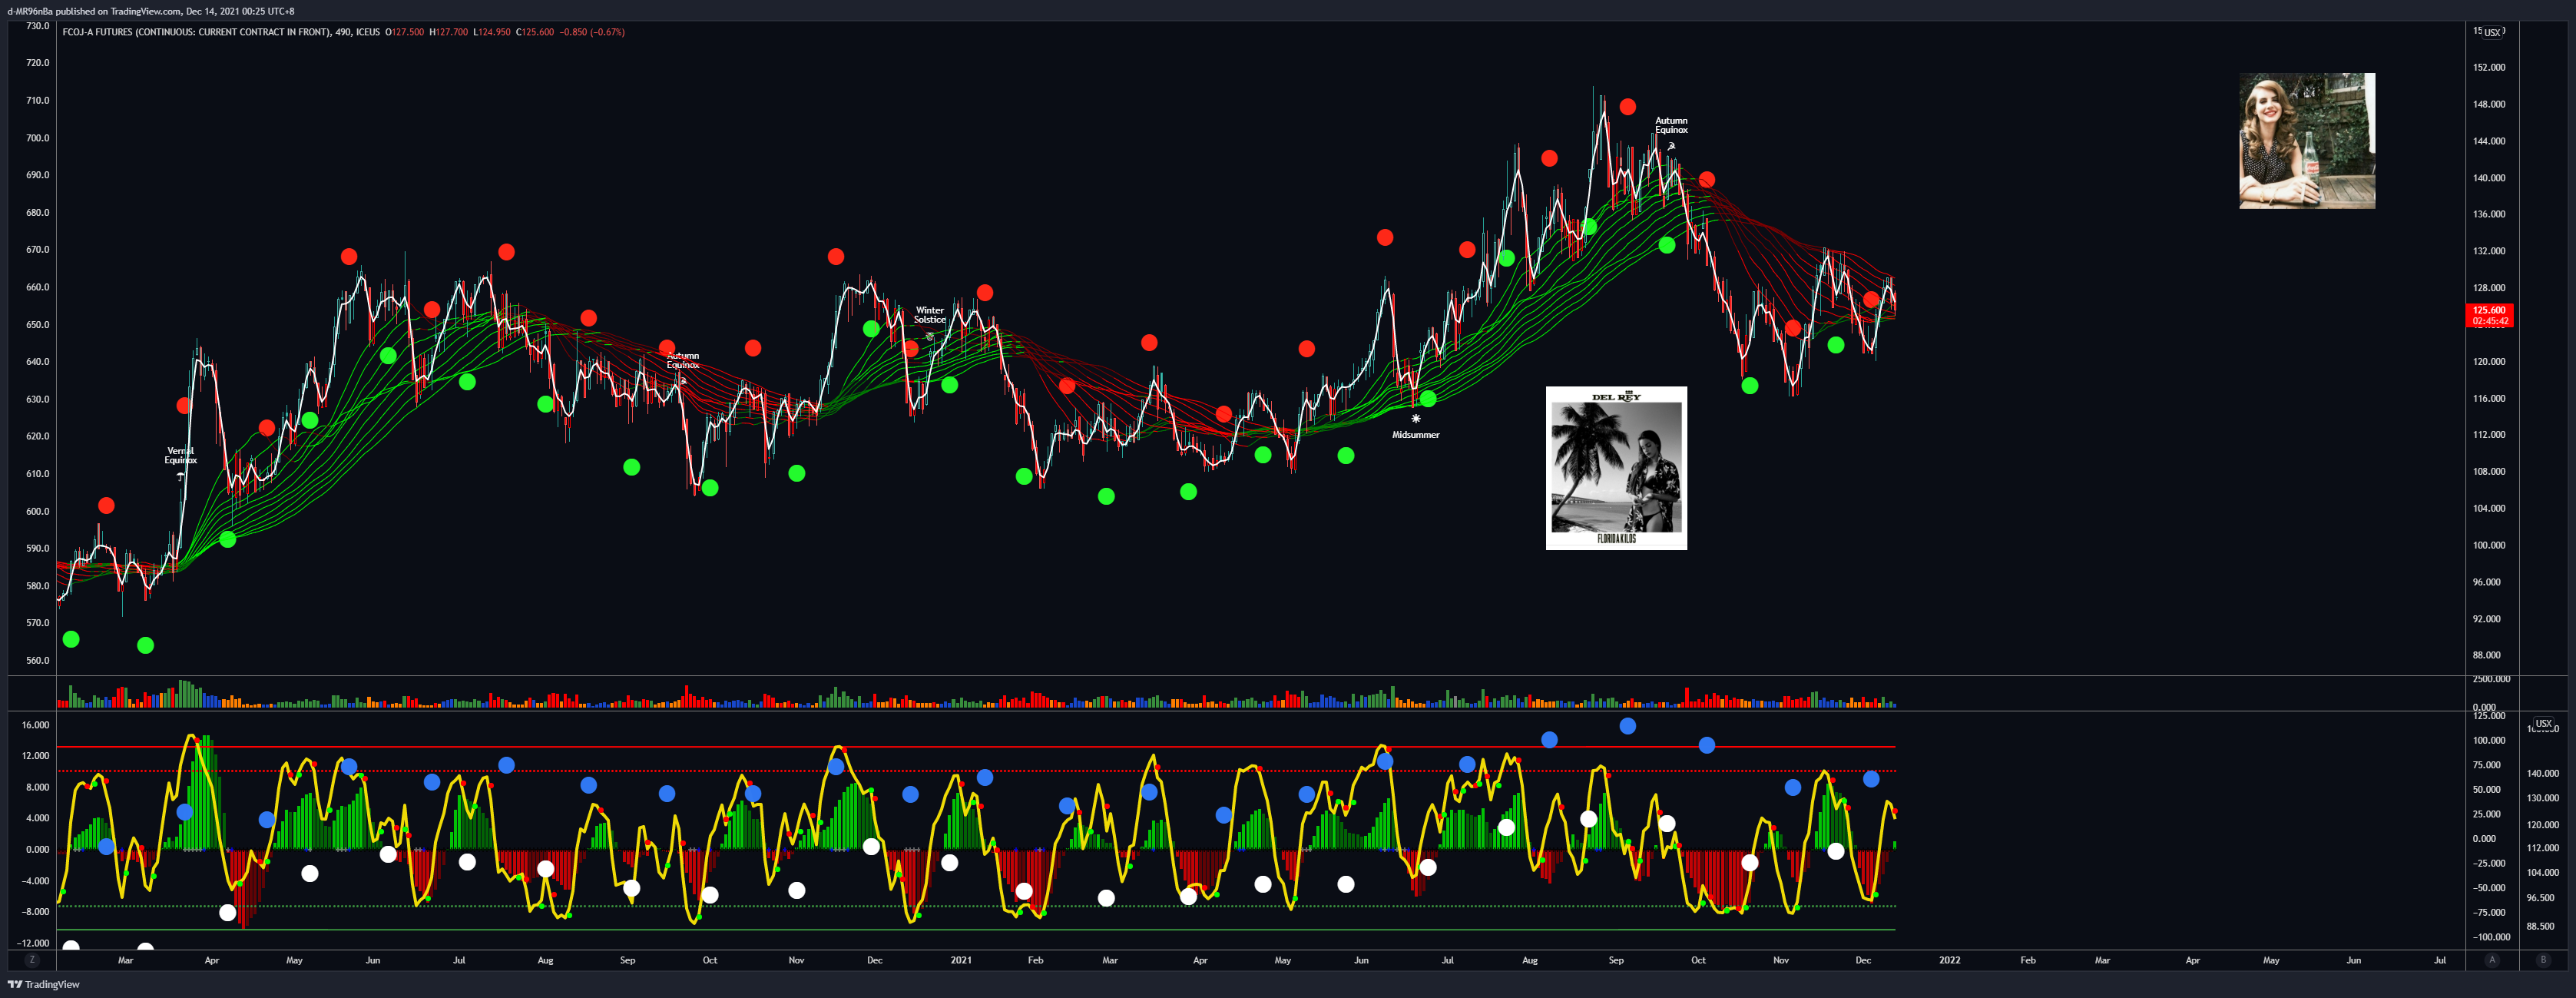Image resolution: width=2576 pixels, height=998 pixels.
Task: Click the low value L124.950 in header
Action: click(x=492, y=32)
